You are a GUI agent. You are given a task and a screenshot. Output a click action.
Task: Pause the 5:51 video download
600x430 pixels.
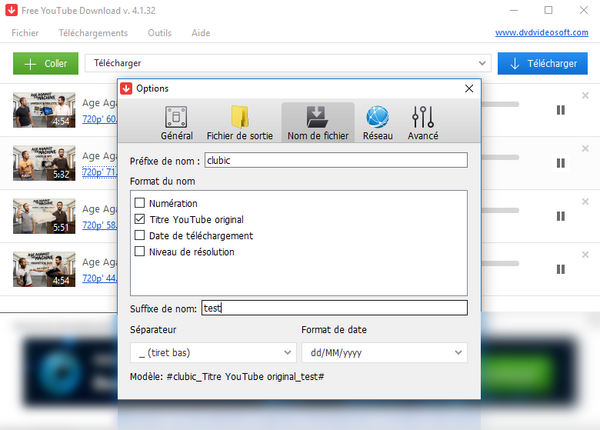point(561,217)
